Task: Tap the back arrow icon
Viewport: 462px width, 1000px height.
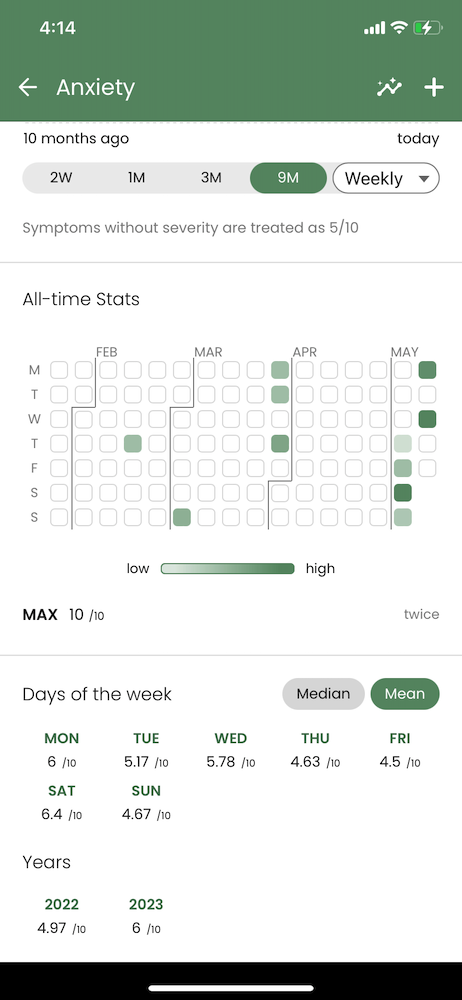Action: (28, 87)
